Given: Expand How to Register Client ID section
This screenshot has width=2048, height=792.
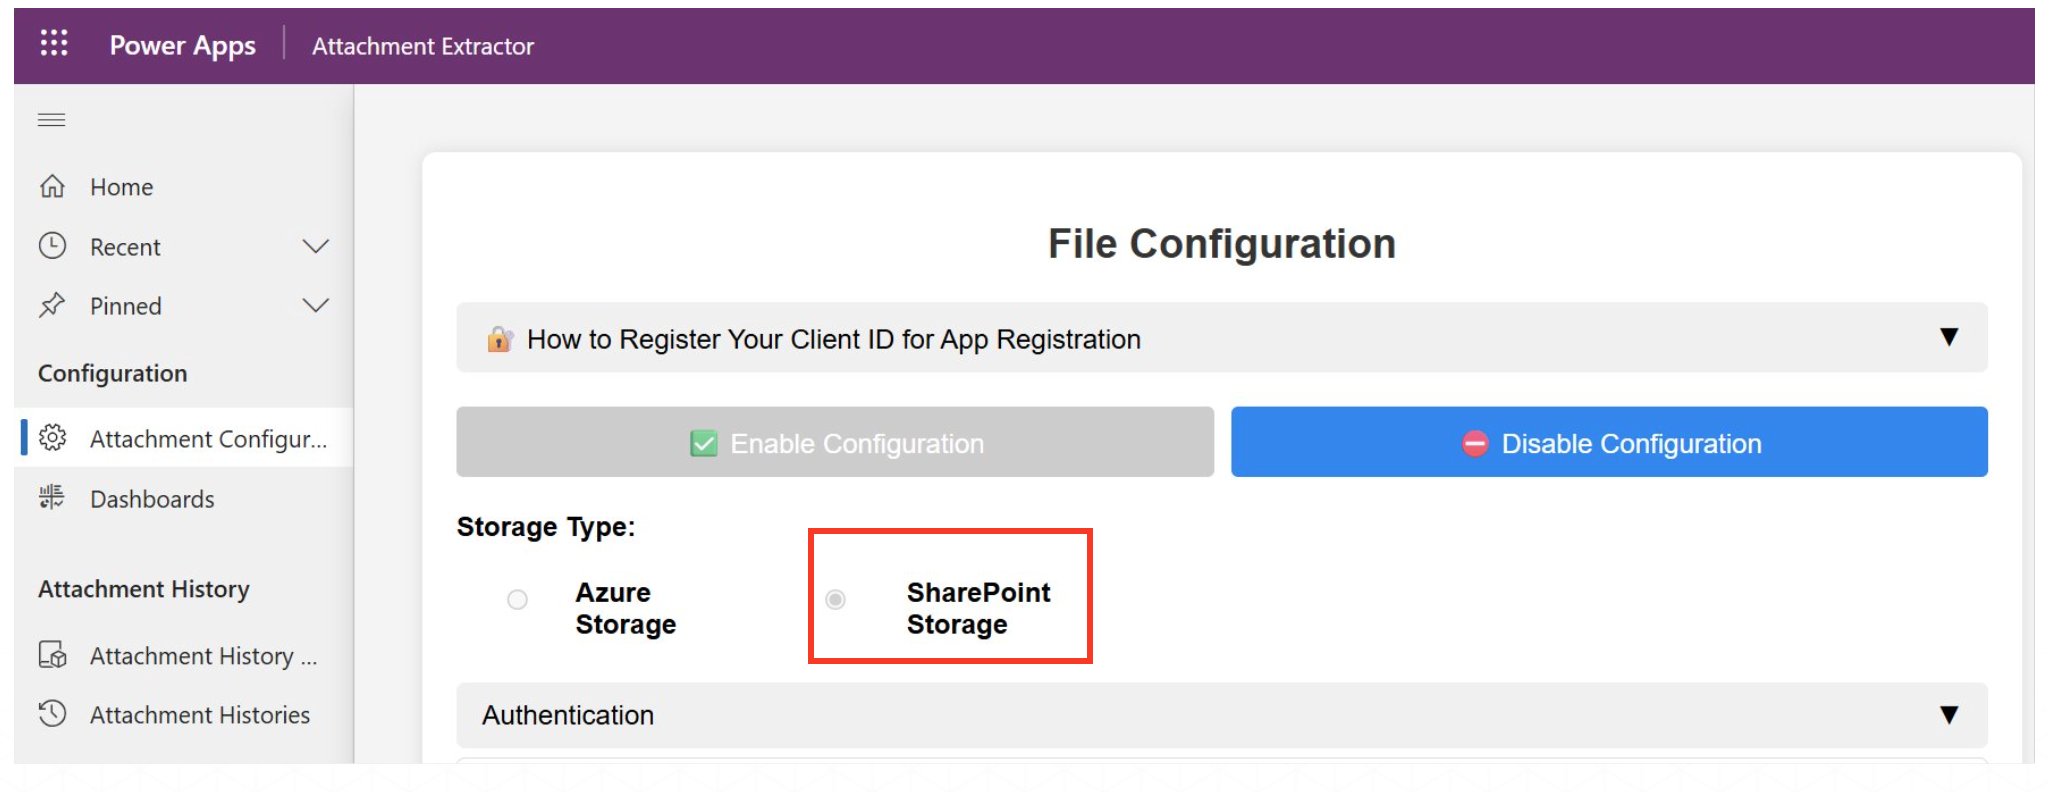Looking at the screenshot, I should tap(1948, 338).
